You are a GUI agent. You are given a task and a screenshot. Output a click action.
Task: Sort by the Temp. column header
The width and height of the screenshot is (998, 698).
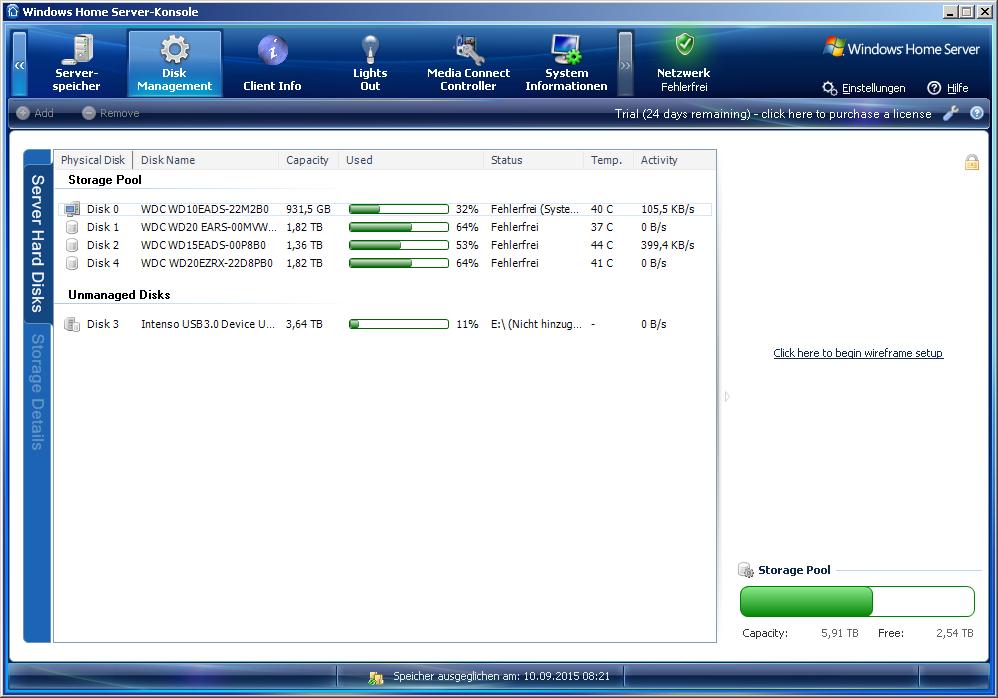pyautogui.click(x=608, y=160)
